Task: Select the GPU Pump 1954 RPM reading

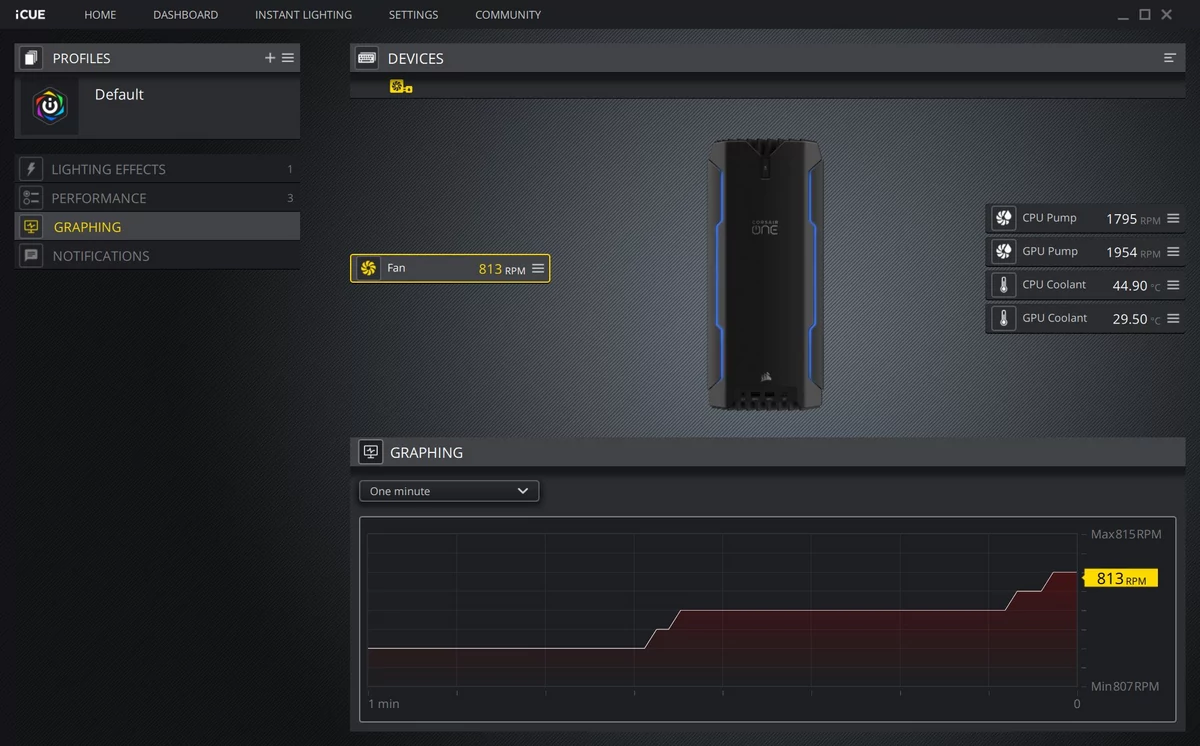Action: (x=1133, y=252)
